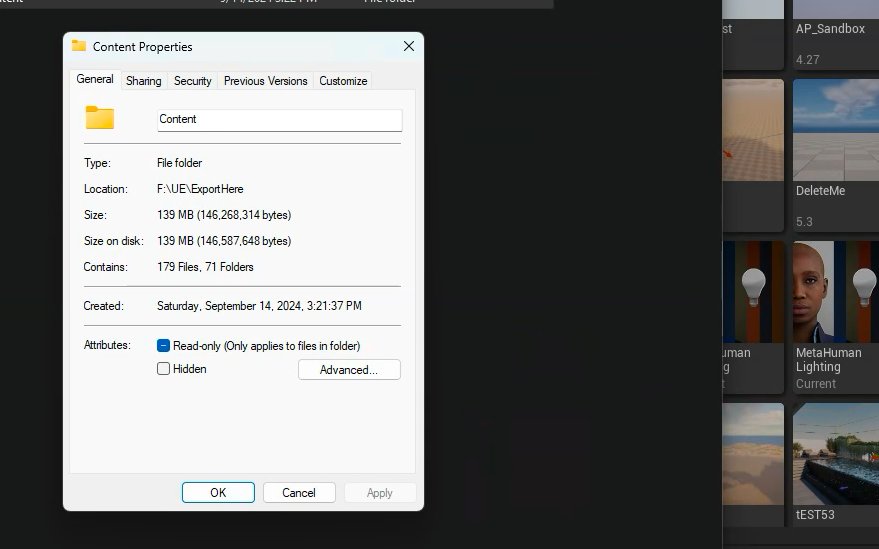This screenshot has width=879, height=549.
Task: Switch to the Security tab
Action: coord(192,81)
